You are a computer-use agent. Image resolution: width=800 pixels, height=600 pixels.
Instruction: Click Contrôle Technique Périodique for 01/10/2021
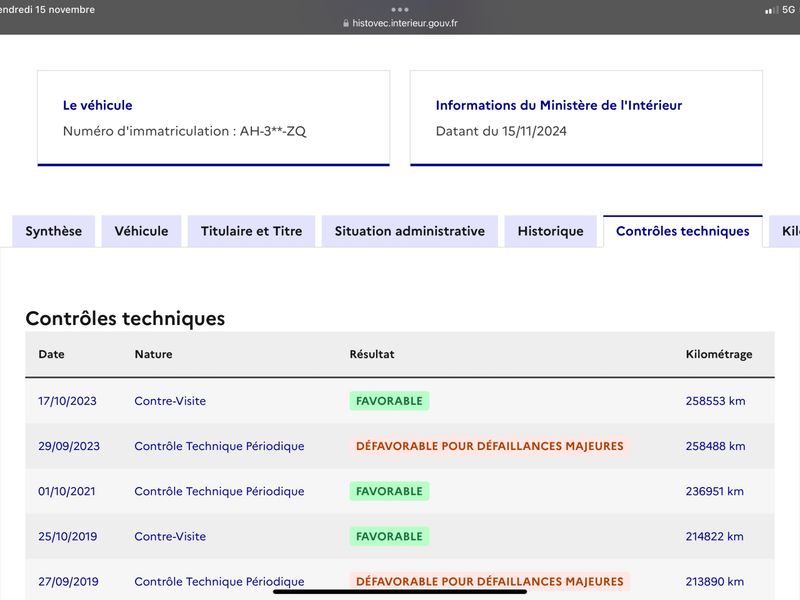pos(219,491)
